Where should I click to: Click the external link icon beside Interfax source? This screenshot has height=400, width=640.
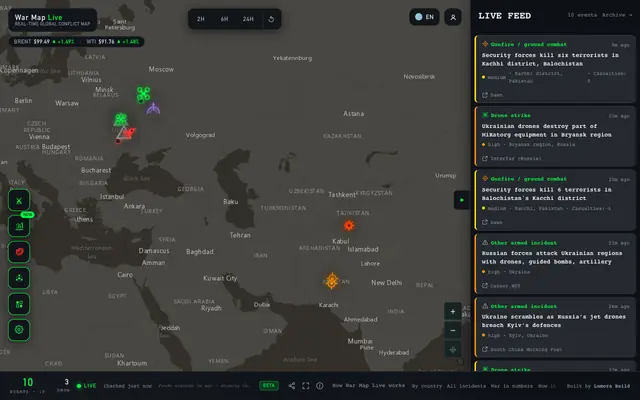pos(484,158)
